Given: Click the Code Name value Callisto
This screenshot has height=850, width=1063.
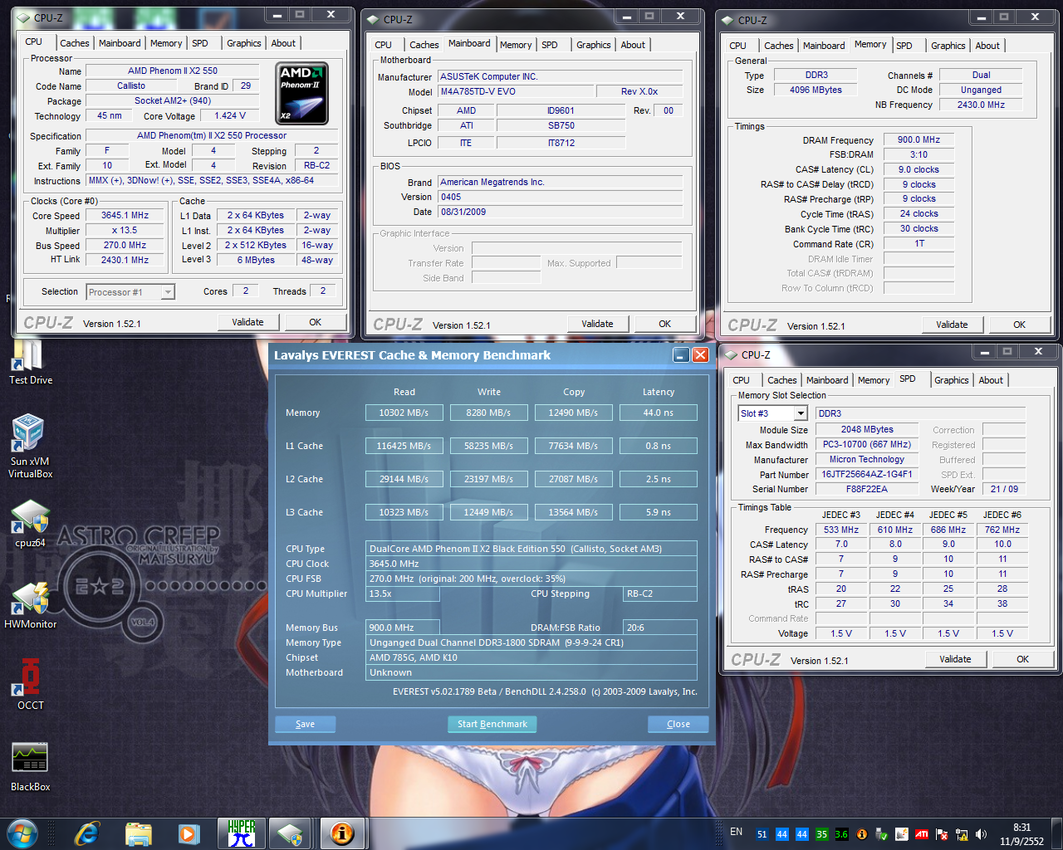Looking at the screenshot, I should [x=131, y=86].
